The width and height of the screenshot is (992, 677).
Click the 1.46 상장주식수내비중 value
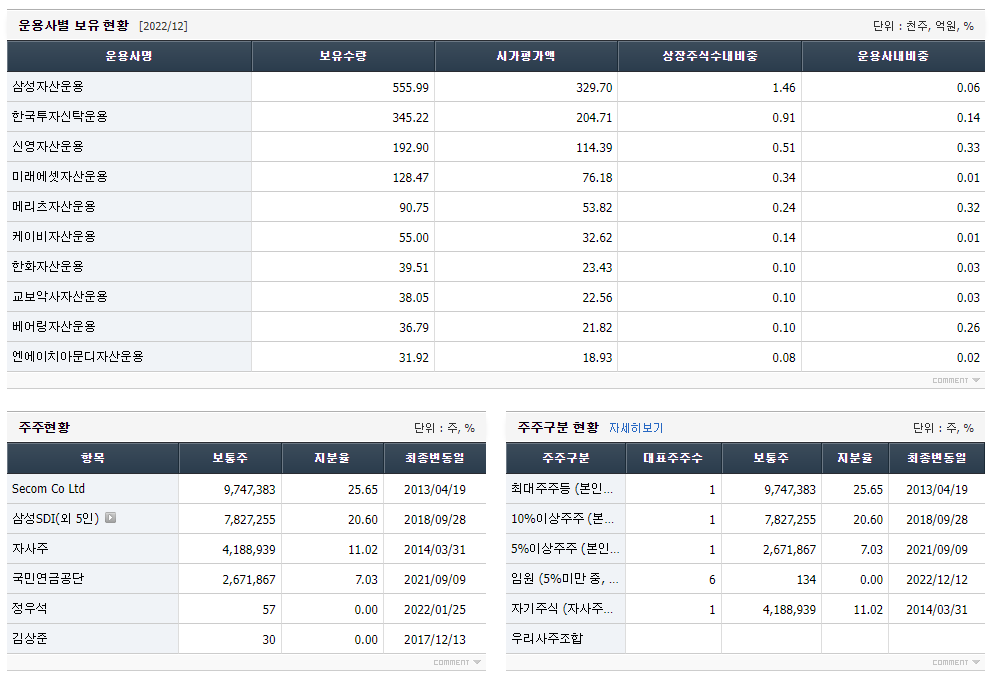784,88
